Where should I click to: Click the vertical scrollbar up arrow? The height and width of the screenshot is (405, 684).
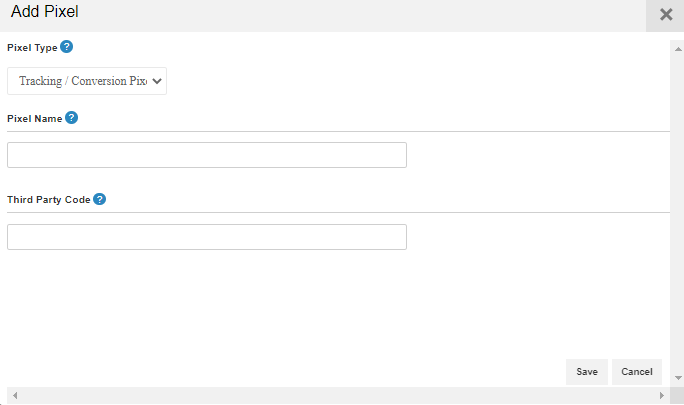(678, 49)
